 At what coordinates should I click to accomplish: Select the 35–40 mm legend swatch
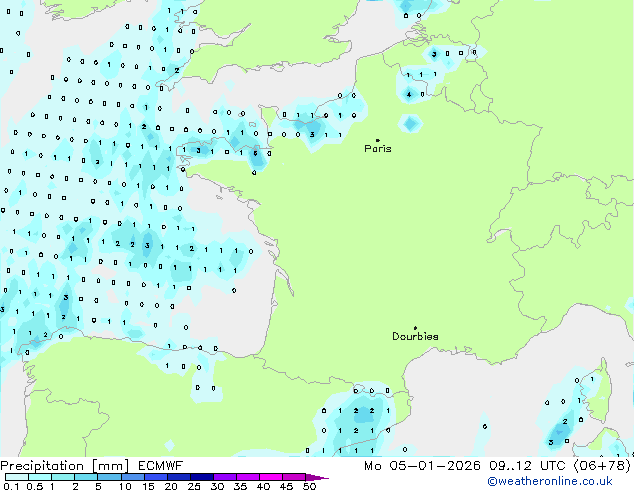point(248,477)
